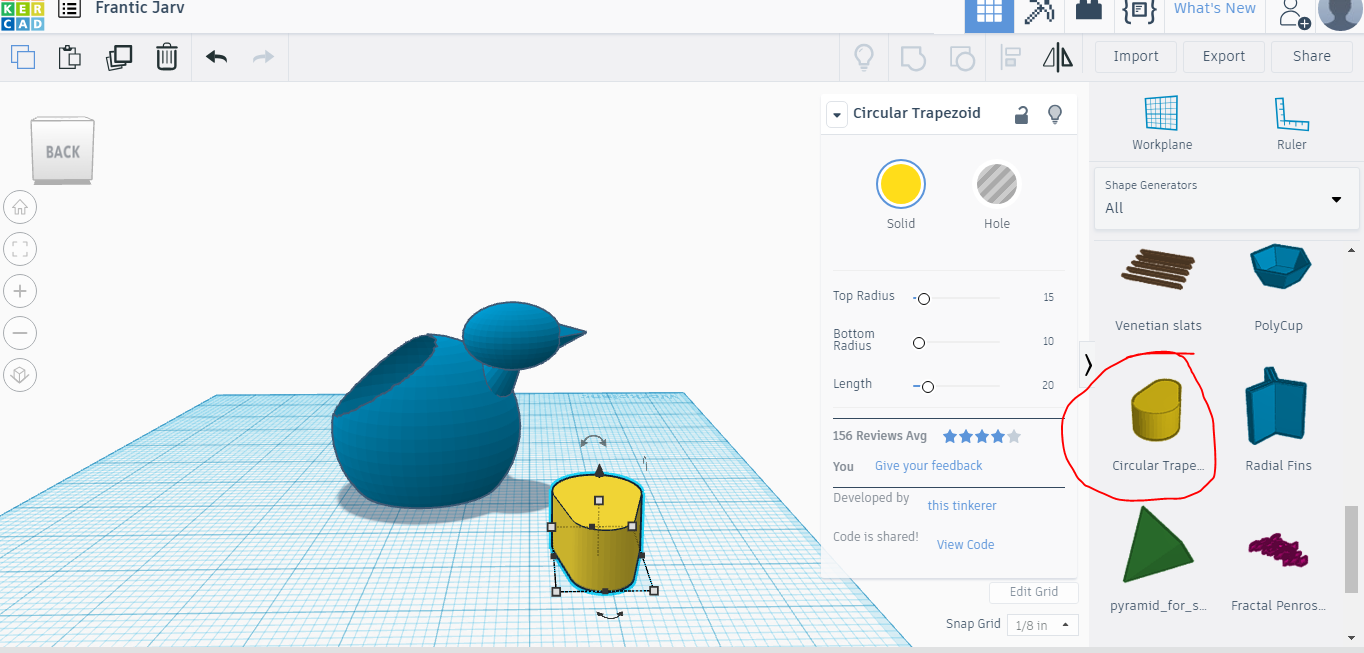This screenshot has width=1364, height=653.
Task: Click the Tinkercad logo
Action: pyautogui.click(x=22, y=14)
